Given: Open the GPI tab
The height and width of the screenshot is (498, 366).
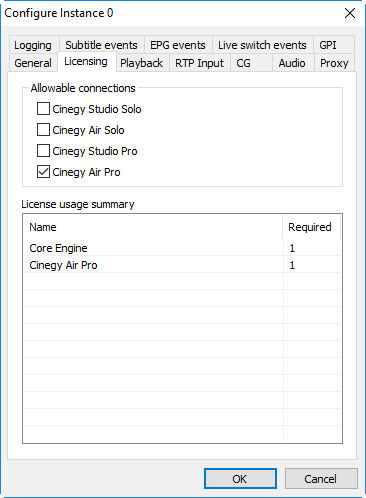Looking at the screenshot, I should [x=333, y=45].
